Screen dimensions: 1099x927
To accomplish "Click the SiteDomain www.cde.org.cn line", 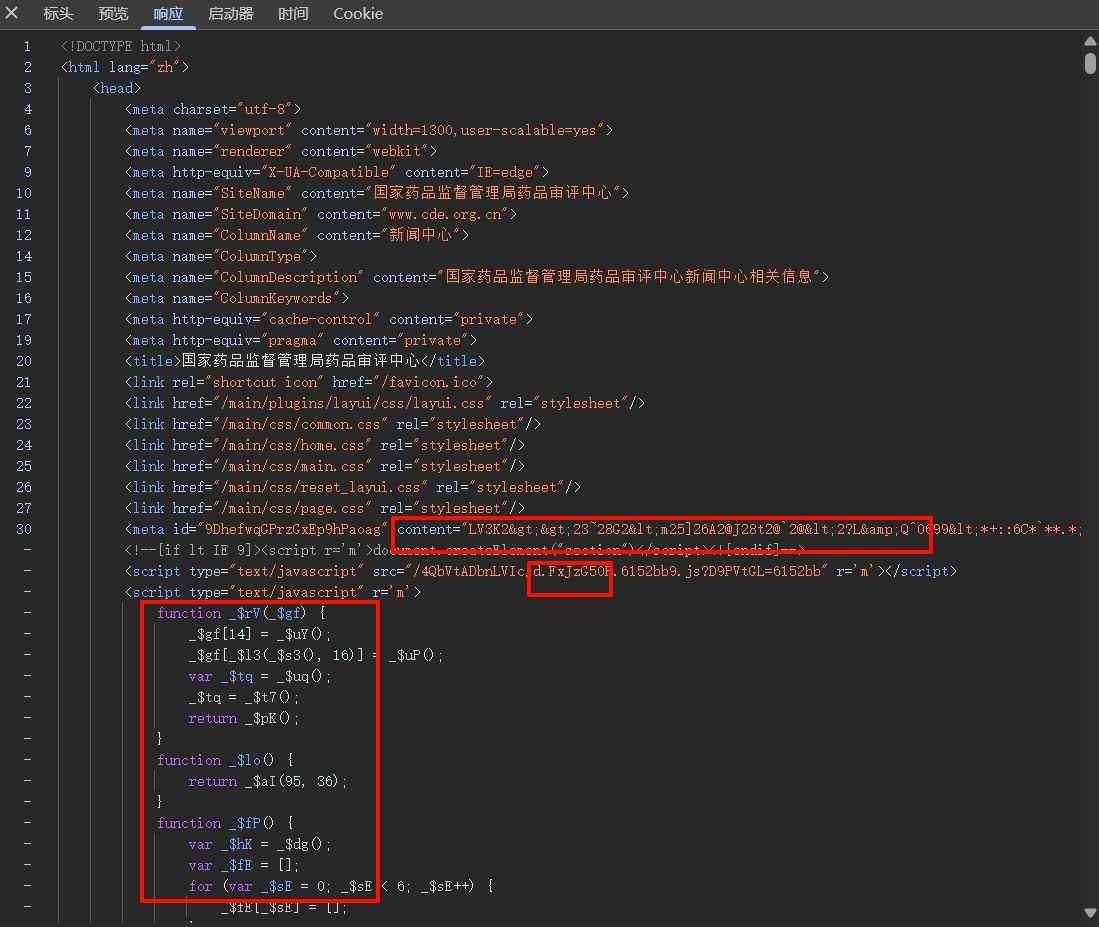I will tap(321, 214).
